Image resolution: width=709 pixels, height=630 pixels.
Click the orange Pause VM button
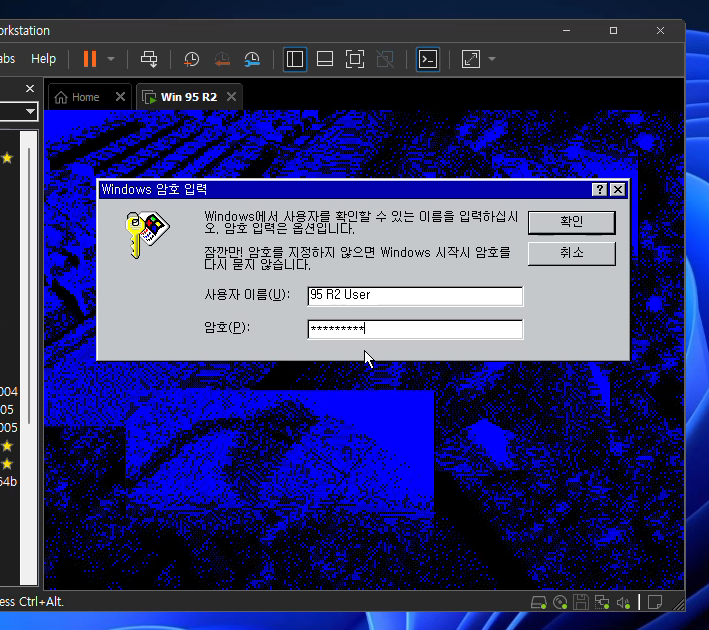pos(90,59)
